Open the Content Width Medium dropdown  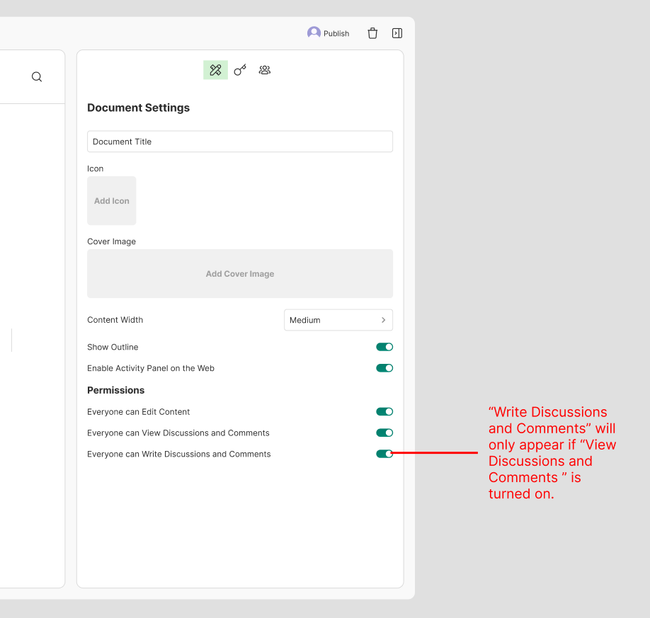338,320
